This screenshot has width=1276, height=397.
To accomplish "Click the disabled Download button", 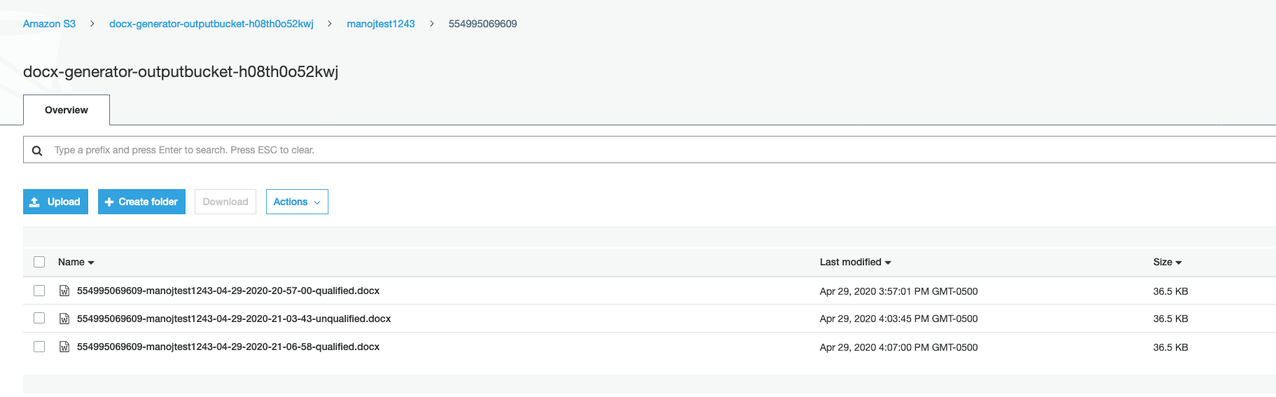I will (225, 202).
